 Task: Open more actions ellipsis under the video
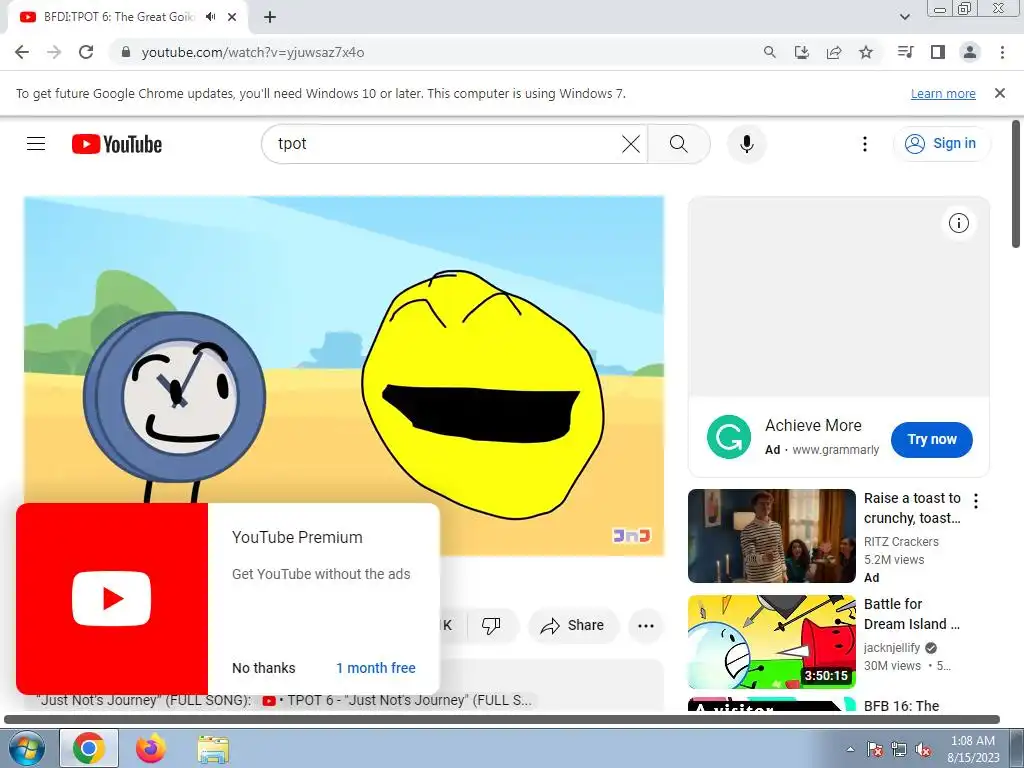tap(645, 626)
